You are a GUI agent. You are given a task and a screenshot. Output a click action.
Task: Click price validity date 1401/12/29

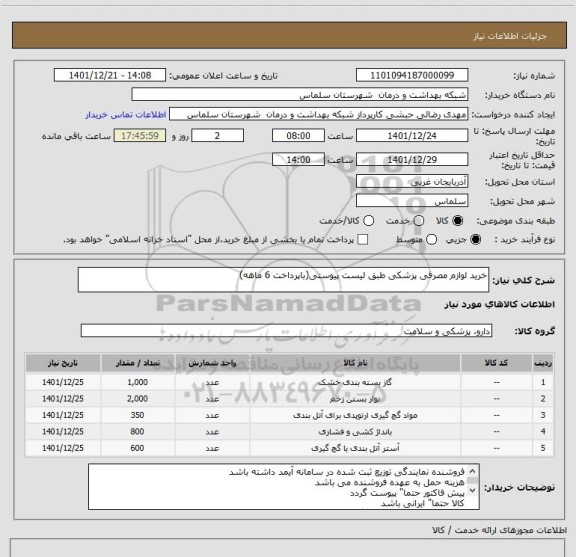click(412, 159)
